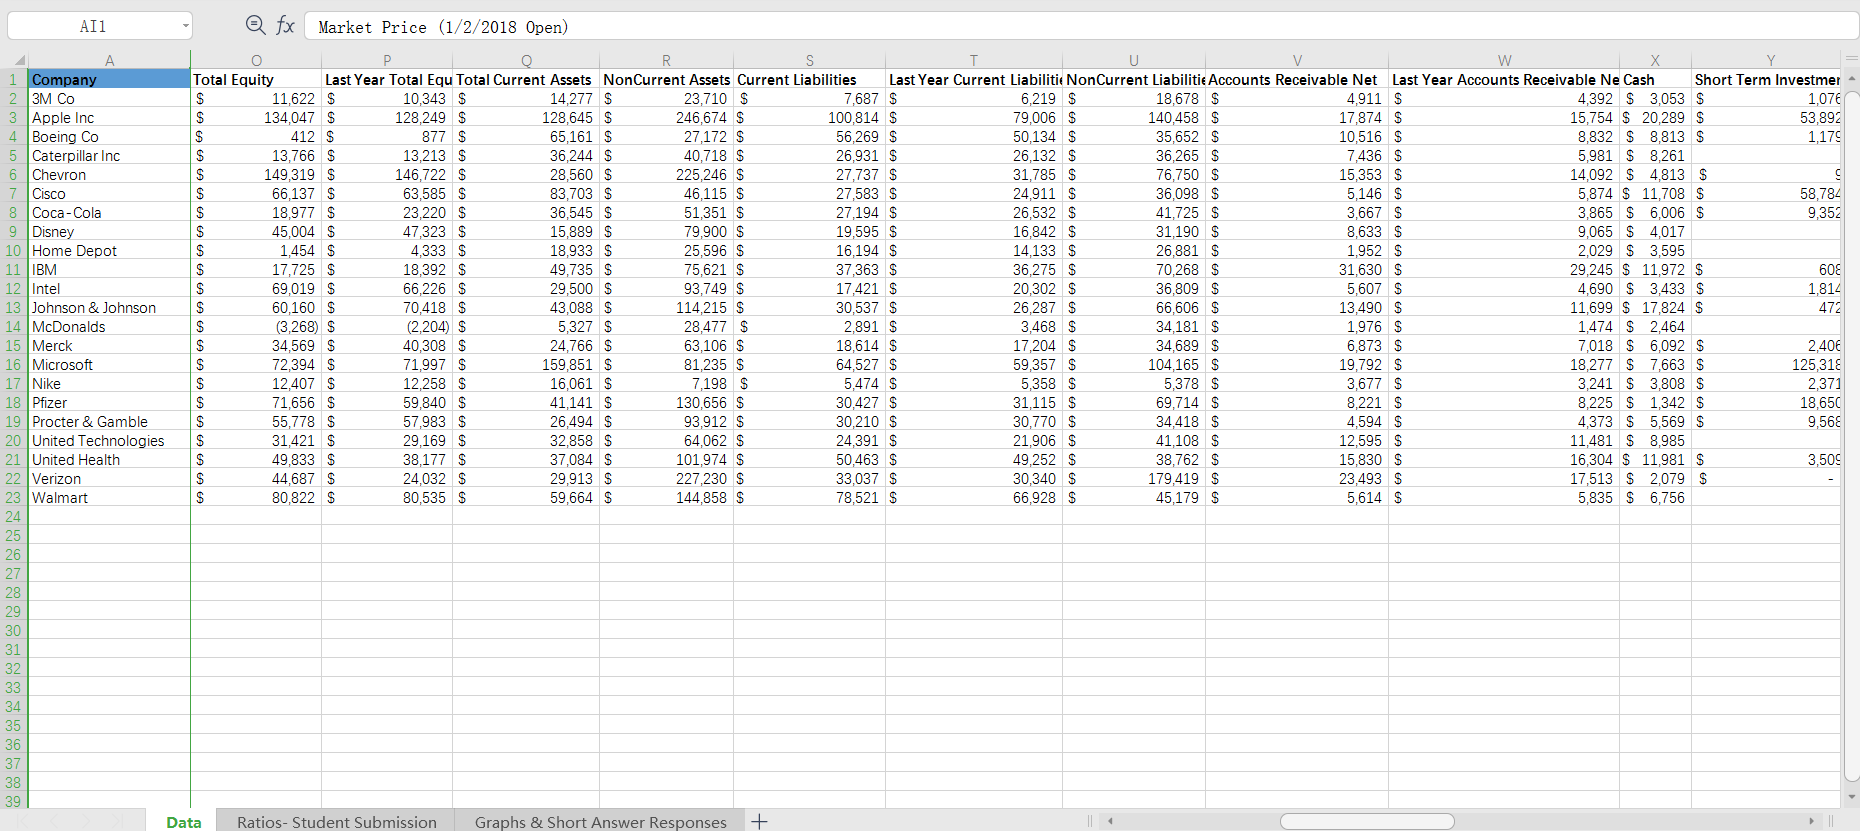1860x831 pixels.
Task: Click the vertical scrollbar up arrow
Action: pos(1850,79)
